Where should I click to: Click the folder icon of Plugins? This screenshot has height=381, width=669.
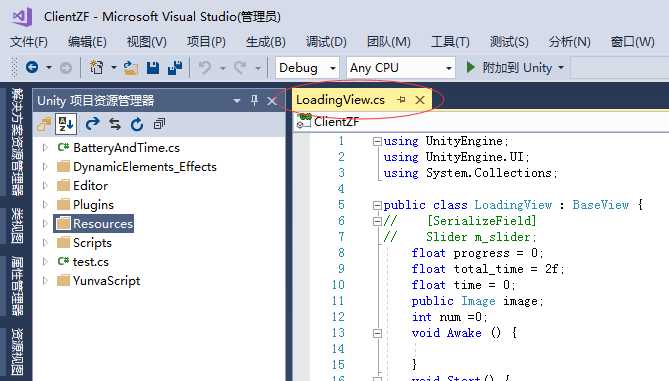63,204
